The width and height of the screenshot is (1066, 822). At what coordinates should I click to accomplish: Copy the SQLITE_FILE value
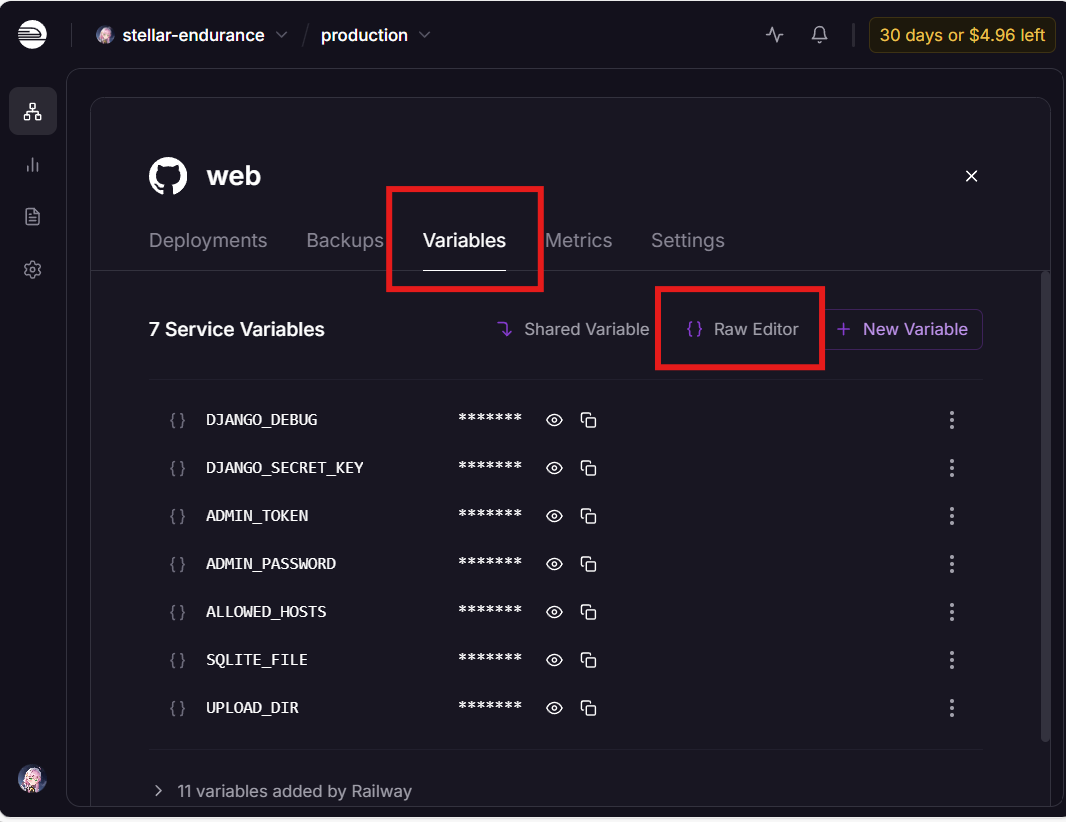point(588,660)
